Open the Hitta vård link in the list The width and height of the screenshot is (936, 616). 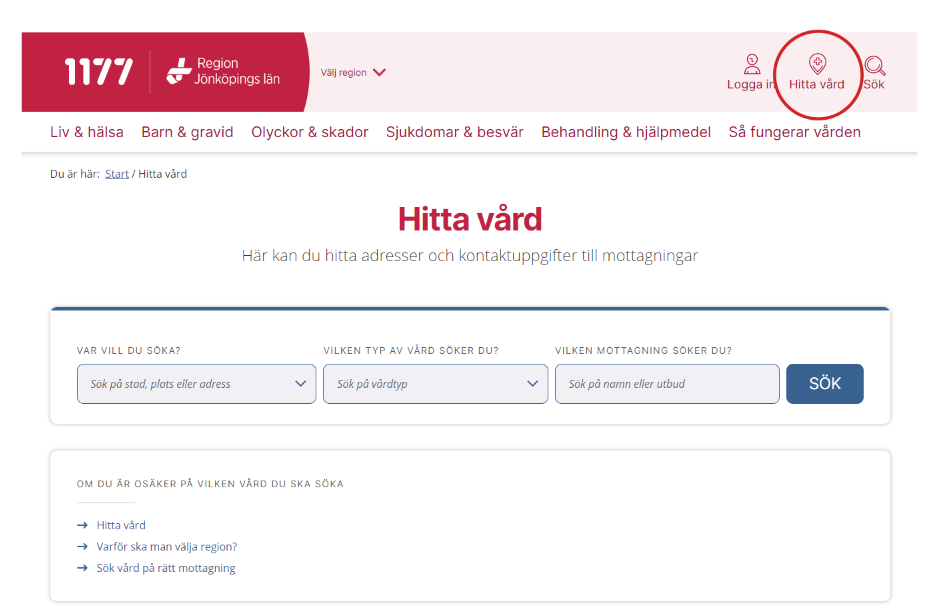tap(121, 525)
